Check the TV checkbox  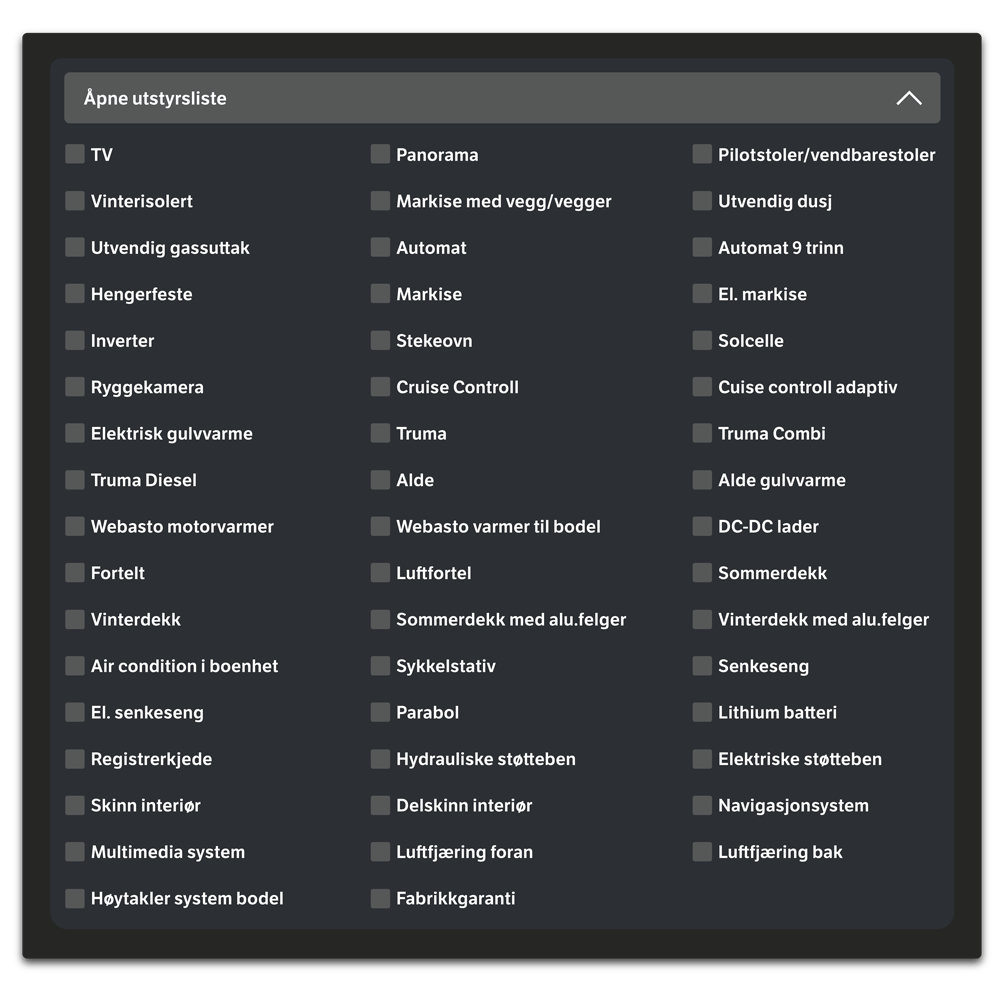(x=75, y=154)
